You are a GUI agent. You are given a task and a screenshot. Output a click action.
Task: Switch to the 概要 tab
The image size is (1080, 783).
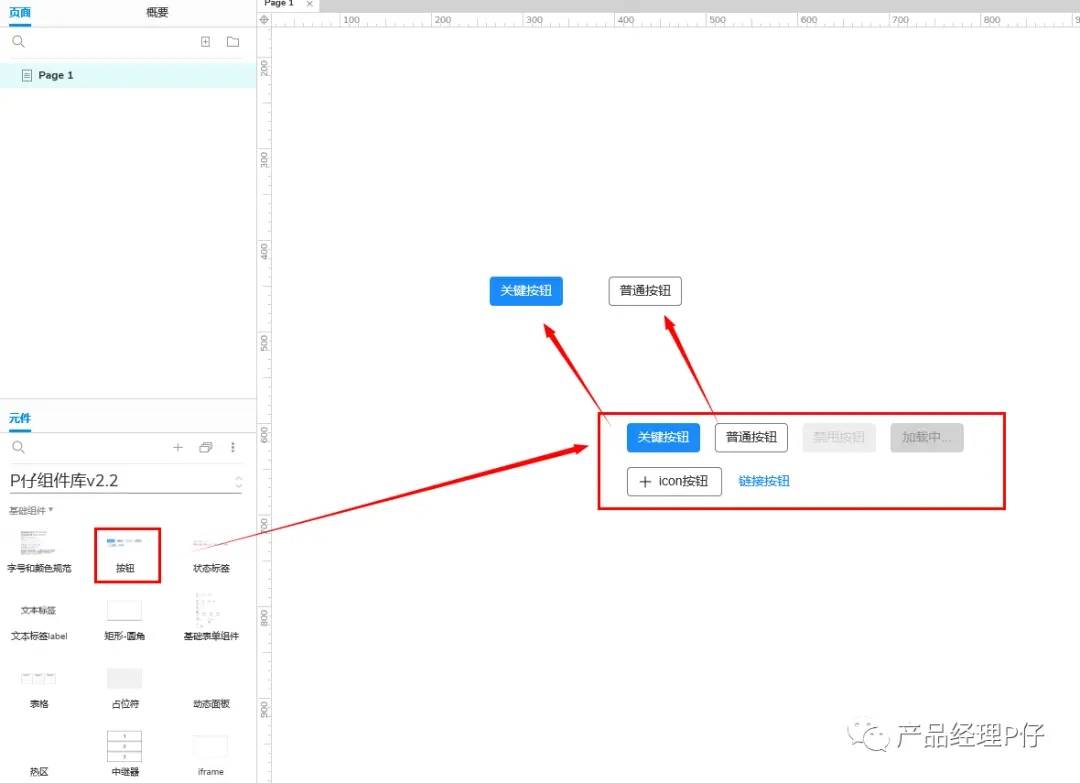pos(157,12)
